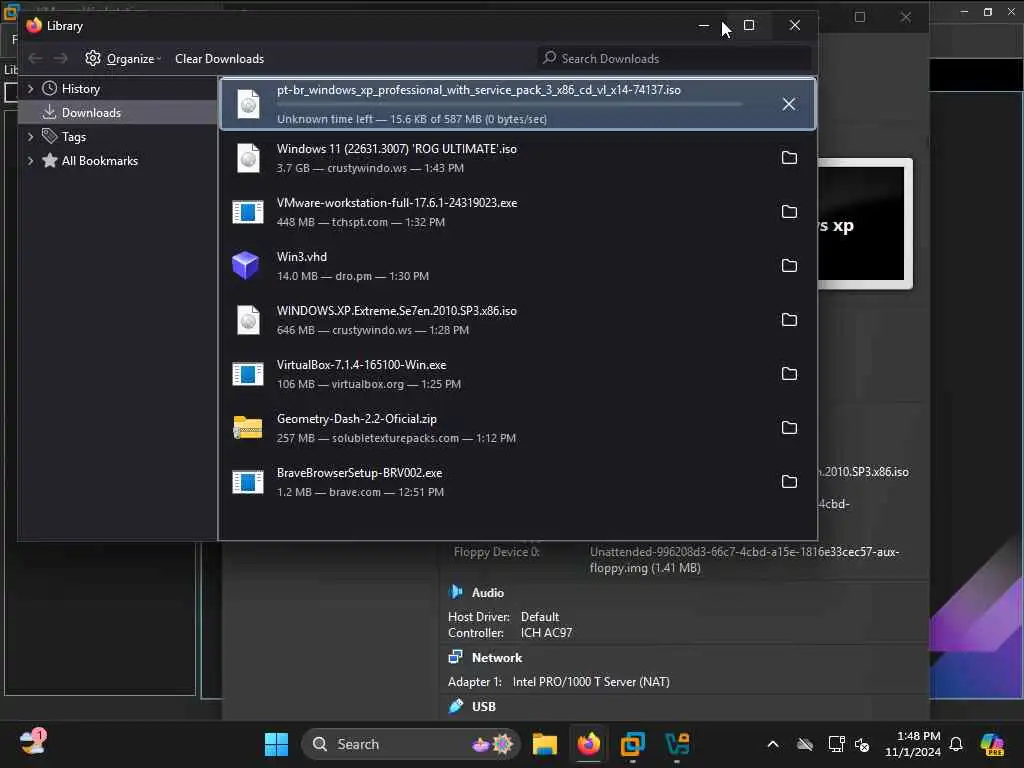Open the Copilot icon in the taskbar corner
1024x768 pixels.
[x=992, y=744]
